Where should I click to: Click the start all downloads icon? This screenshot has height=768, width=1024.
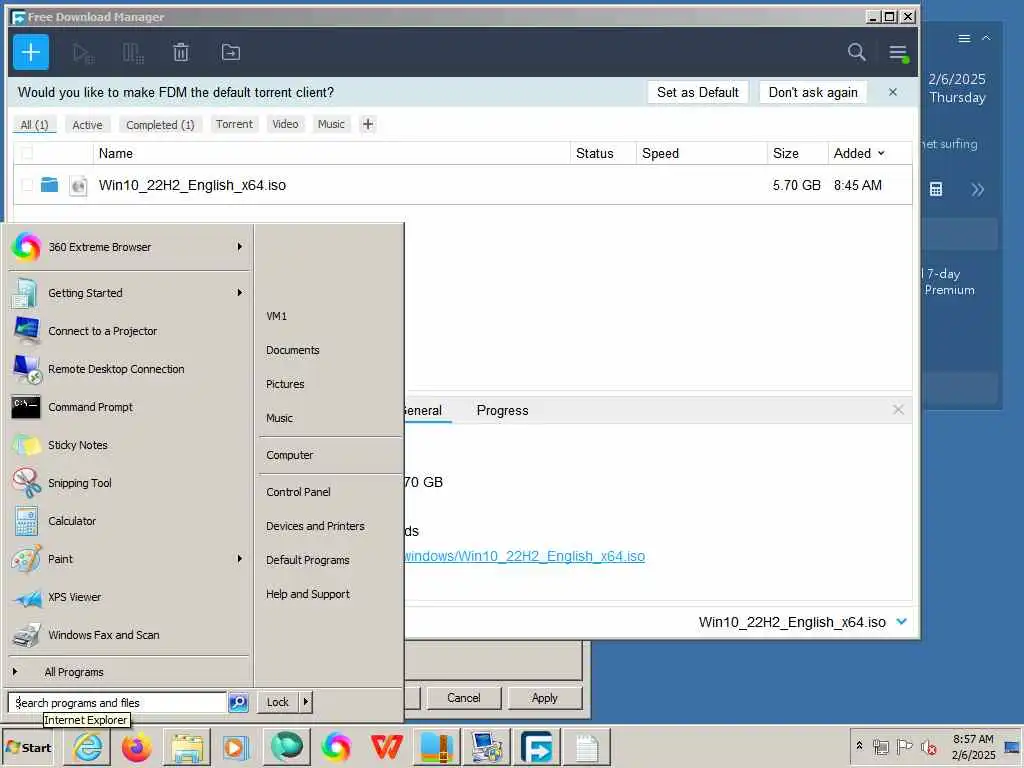(x=83, y=53)
